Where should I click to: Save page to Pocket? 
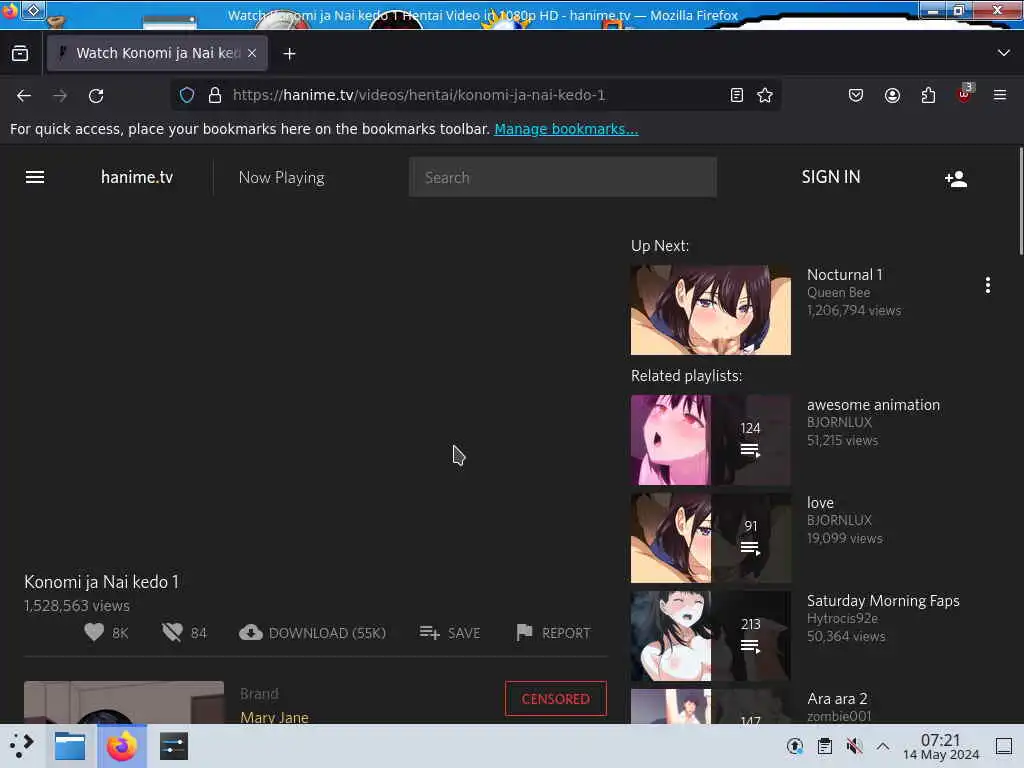tap(856, 95)
